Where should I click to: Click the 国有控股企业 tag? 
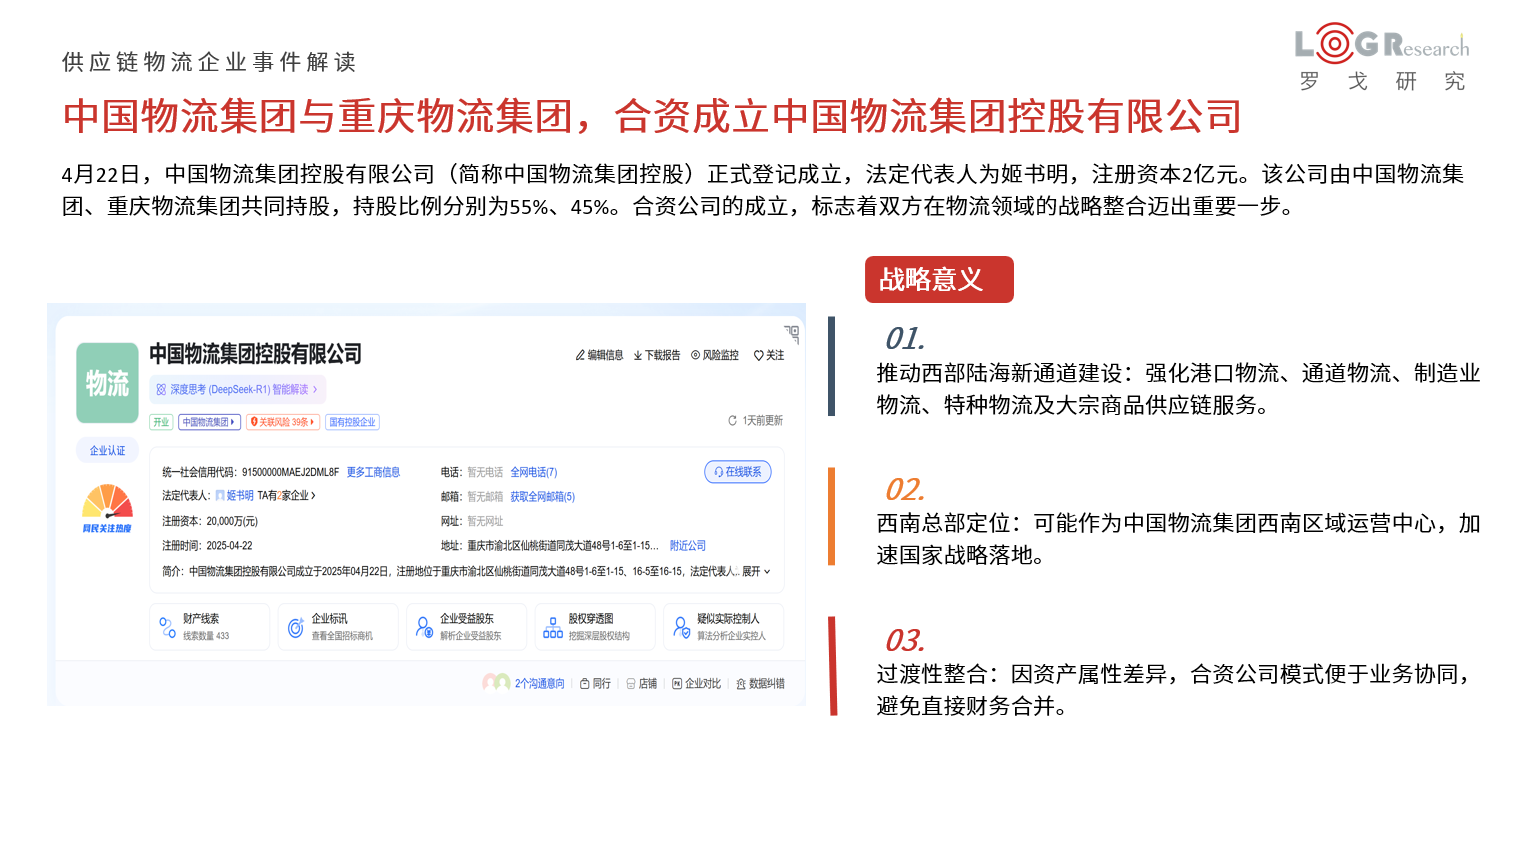(x=352, y=422)
